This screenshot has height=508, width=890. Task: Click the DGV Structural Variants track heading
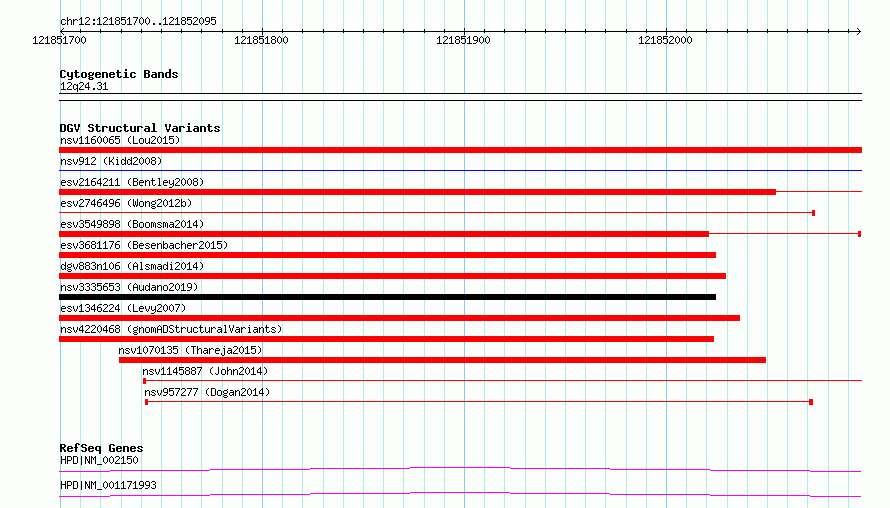[x=140, y=128]
